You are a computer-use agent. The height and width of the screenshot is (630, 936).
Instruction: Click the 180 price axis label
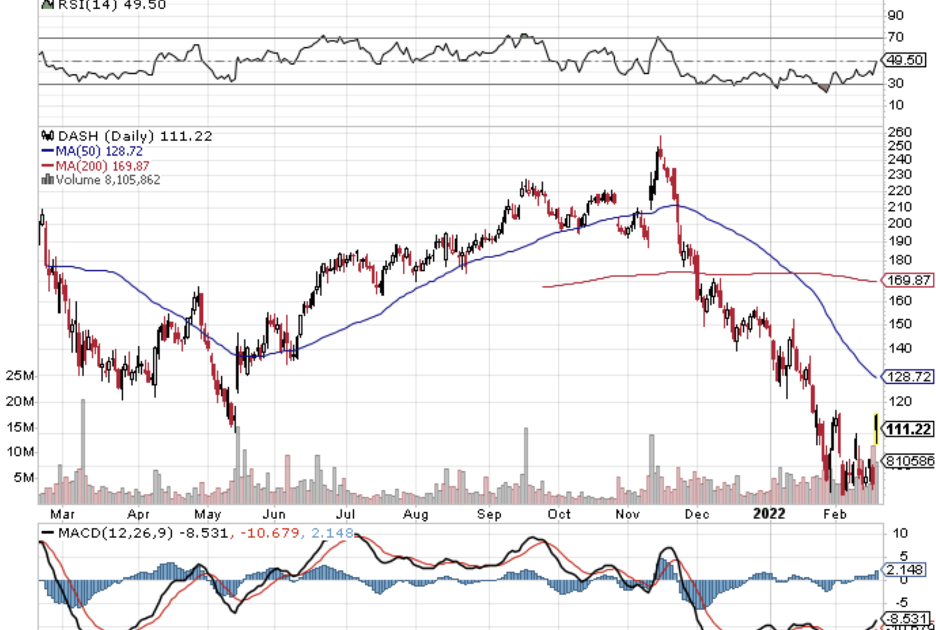pos(899,260)
